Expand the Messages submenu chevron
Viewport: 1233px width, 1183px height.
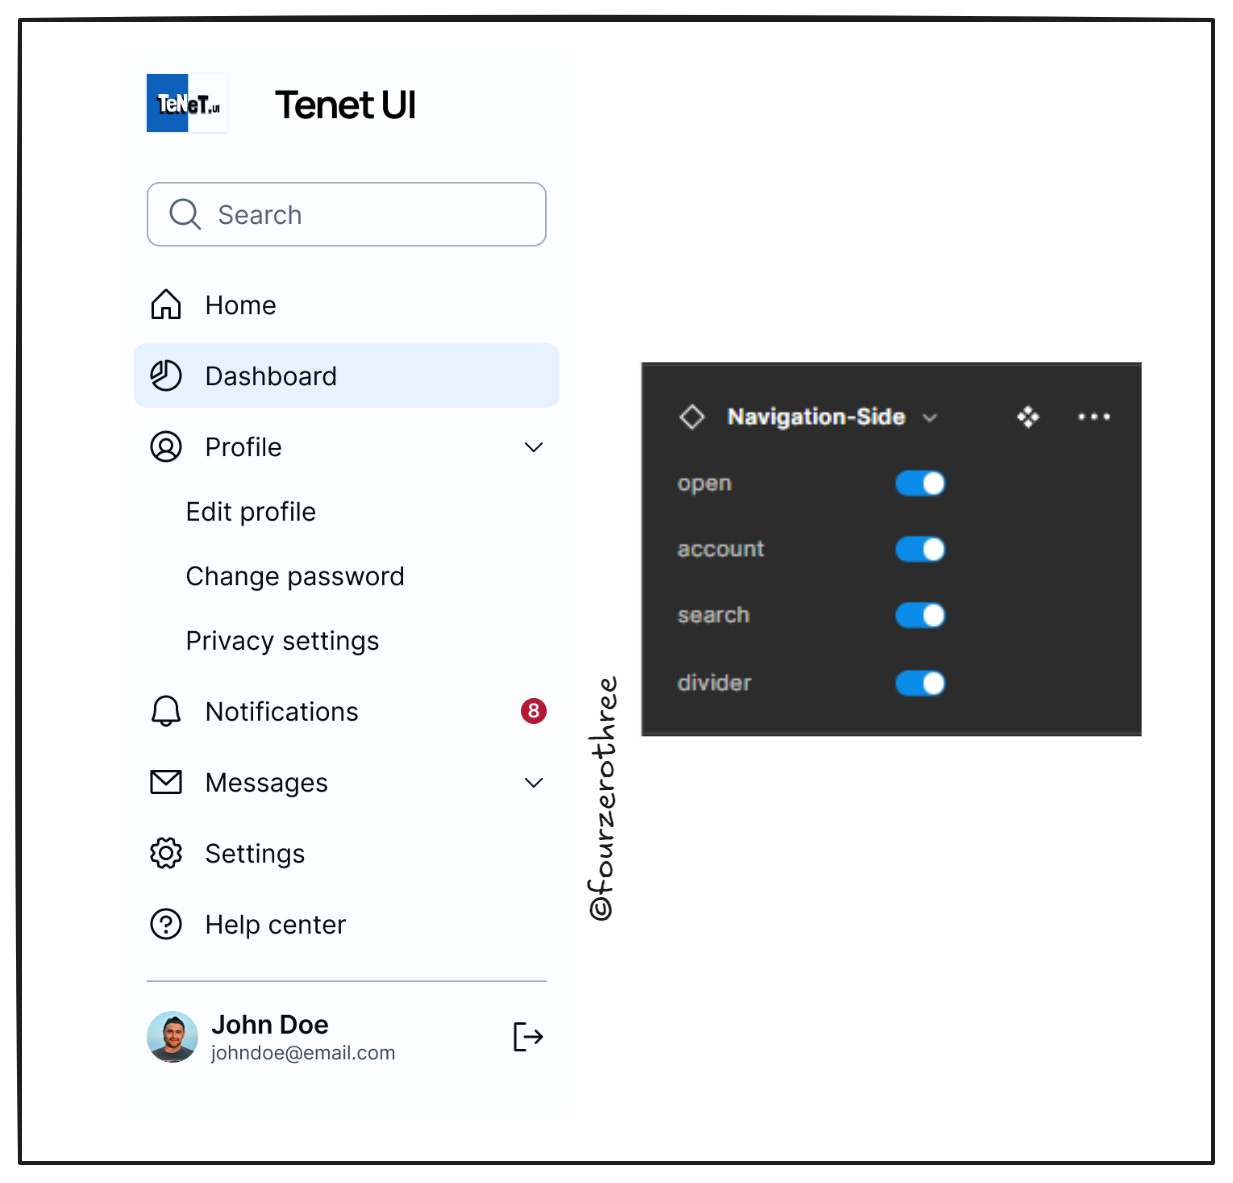click(x=534, y=782)
